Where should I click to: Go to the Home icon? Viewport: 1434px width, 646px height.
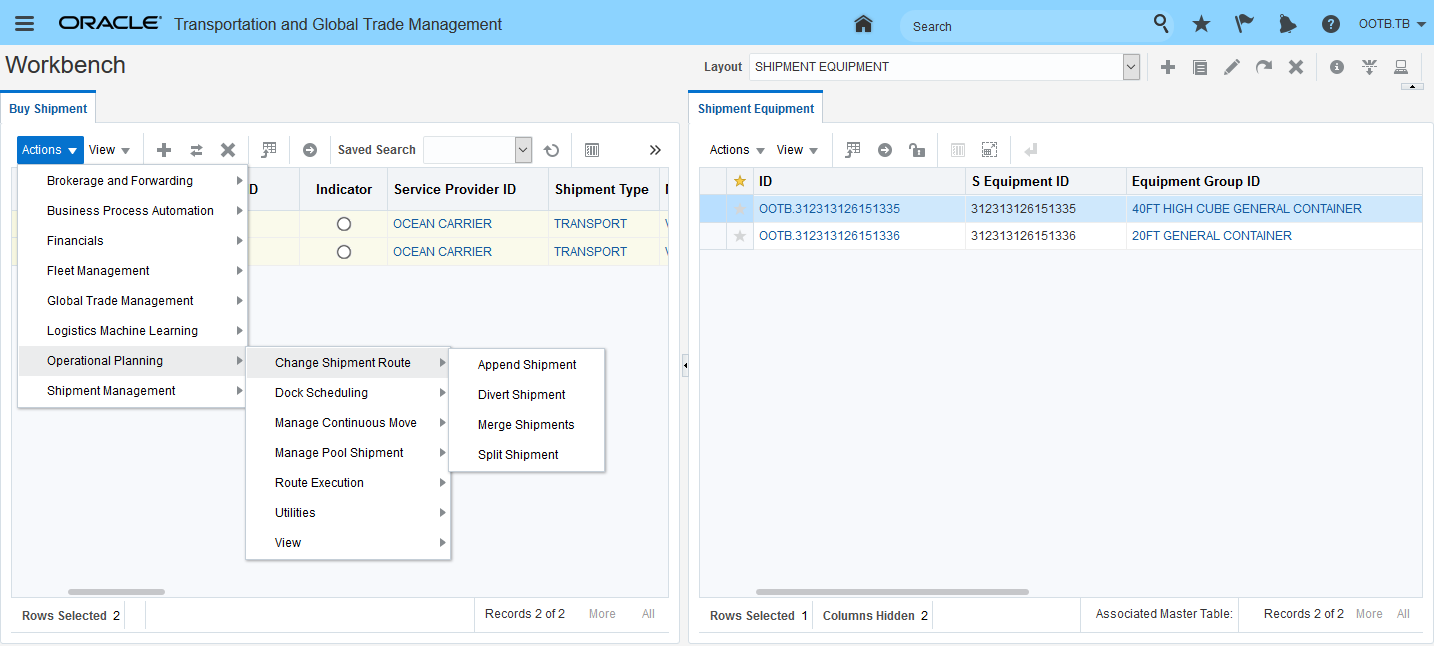click(x=863, y=24)
